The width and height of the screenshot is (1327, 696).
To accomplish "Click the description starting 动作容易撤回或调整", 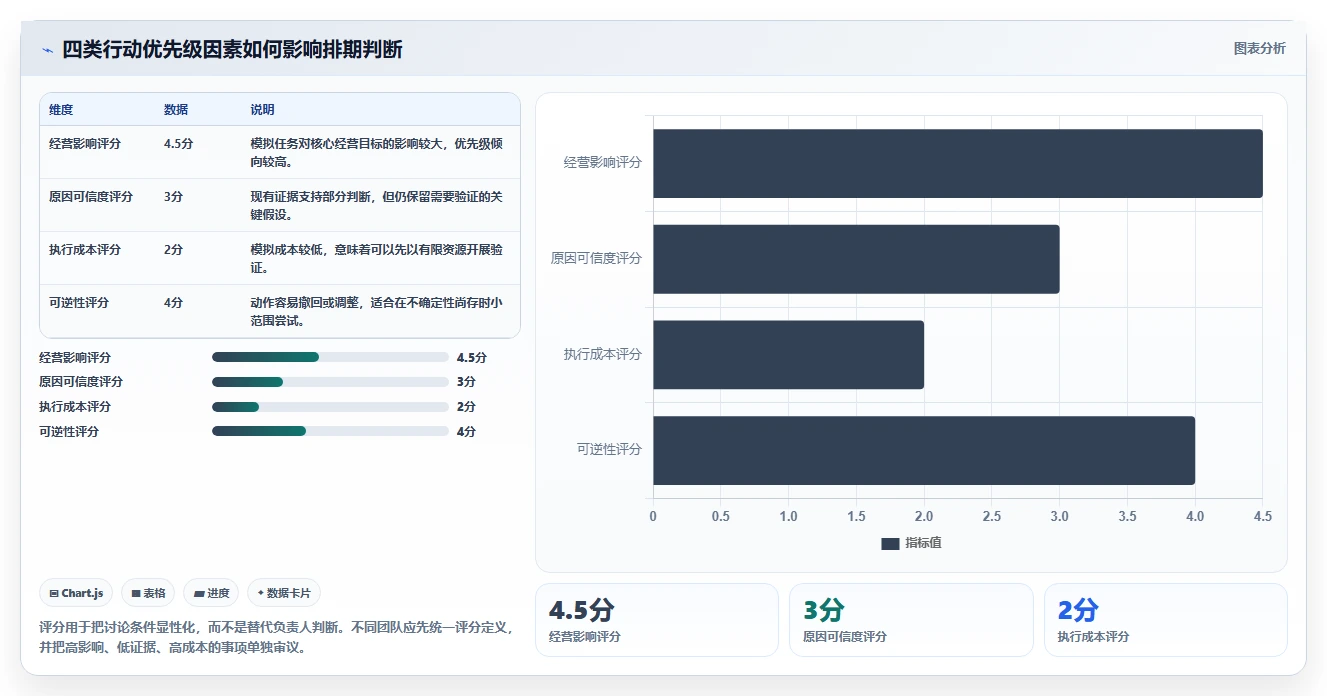I will point(376,311).
